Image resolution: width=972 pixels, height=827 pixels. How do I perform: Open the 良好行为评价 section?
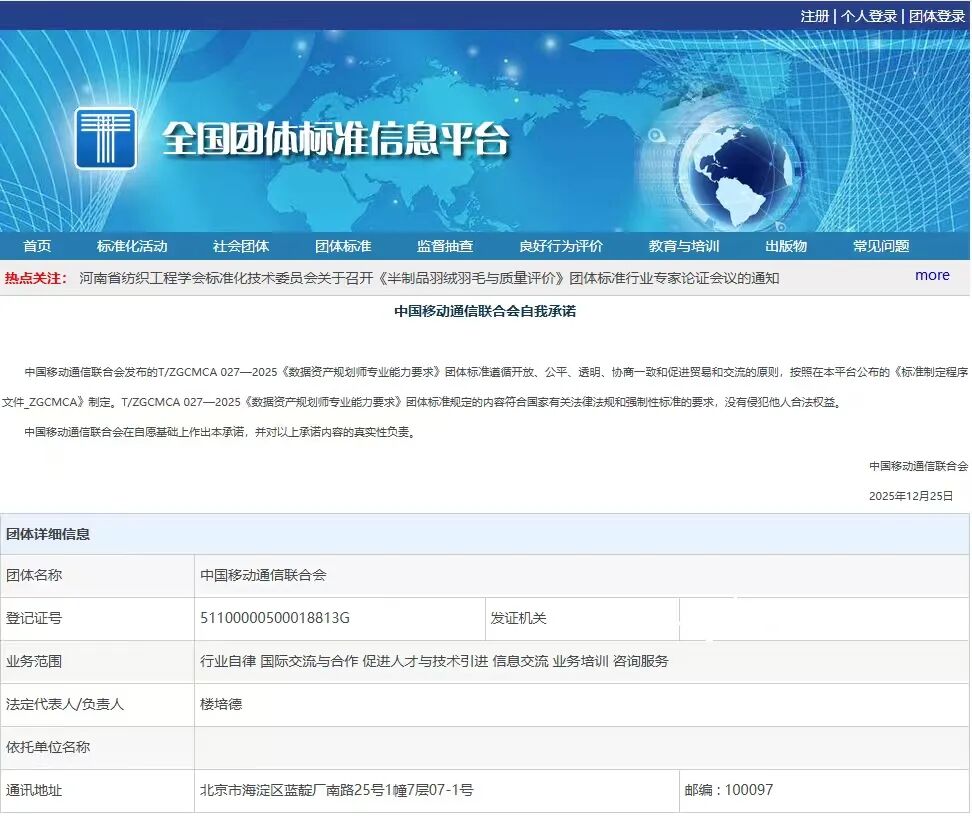coord(561,245)
